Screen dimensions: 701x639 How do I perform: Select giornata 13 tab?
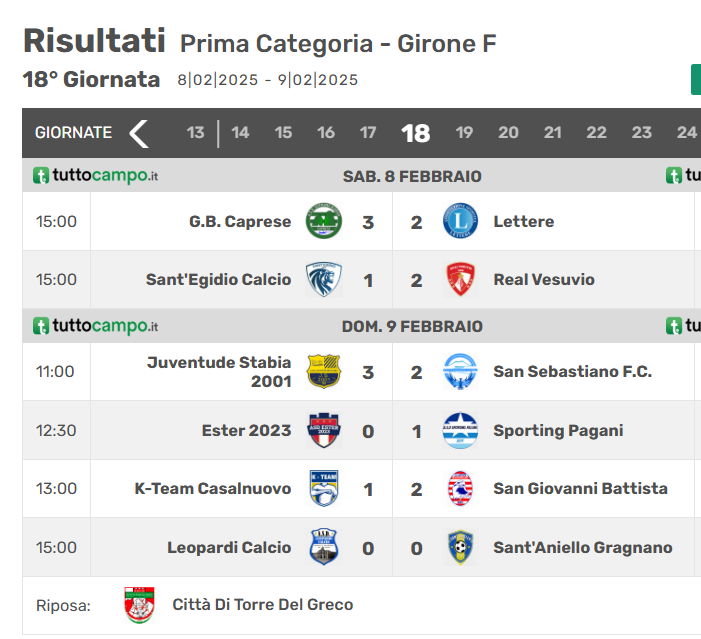[195, 133]
